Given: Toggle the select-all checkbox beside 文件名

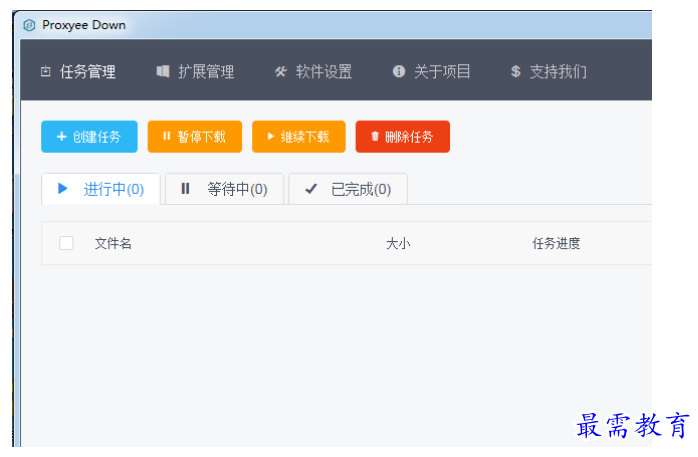Looking at the screenshot, I should (x=66, y=243).
